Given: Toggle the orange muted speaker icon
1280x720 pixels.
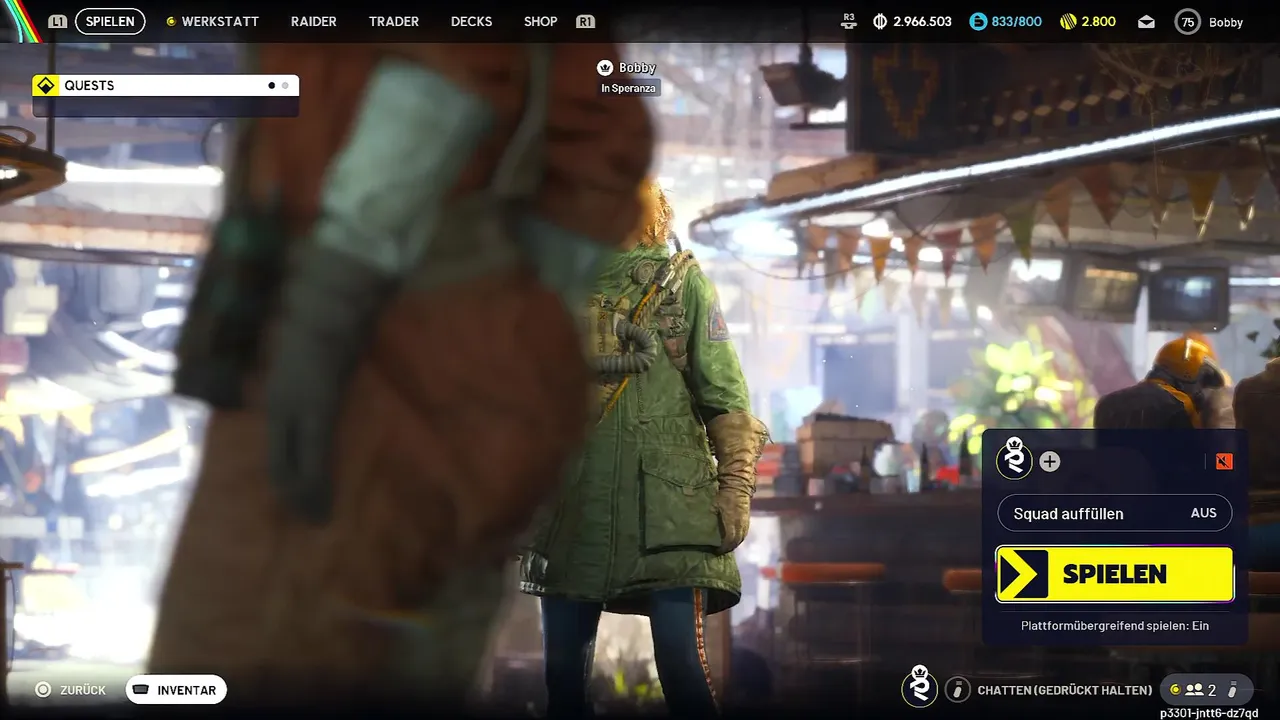Looking at the screenshot, I should click(x=1225, y=461).
